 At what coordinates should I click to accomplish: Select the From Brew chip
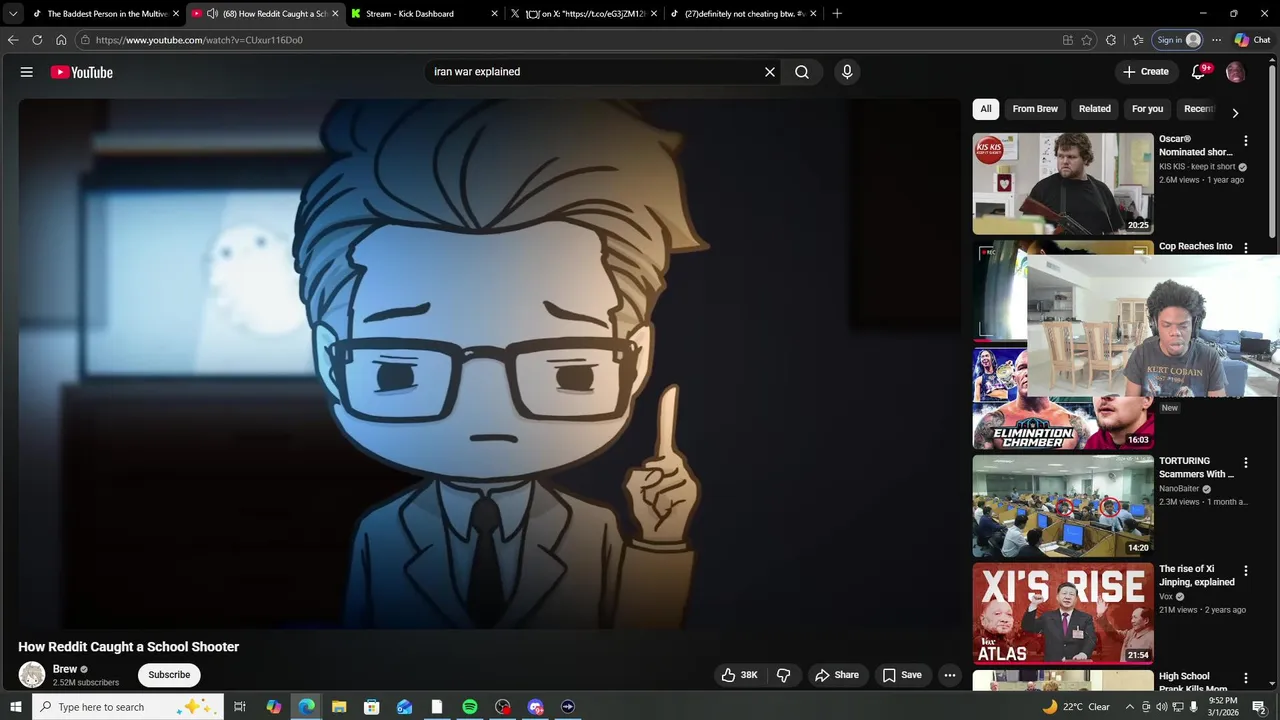(1035, 109)
